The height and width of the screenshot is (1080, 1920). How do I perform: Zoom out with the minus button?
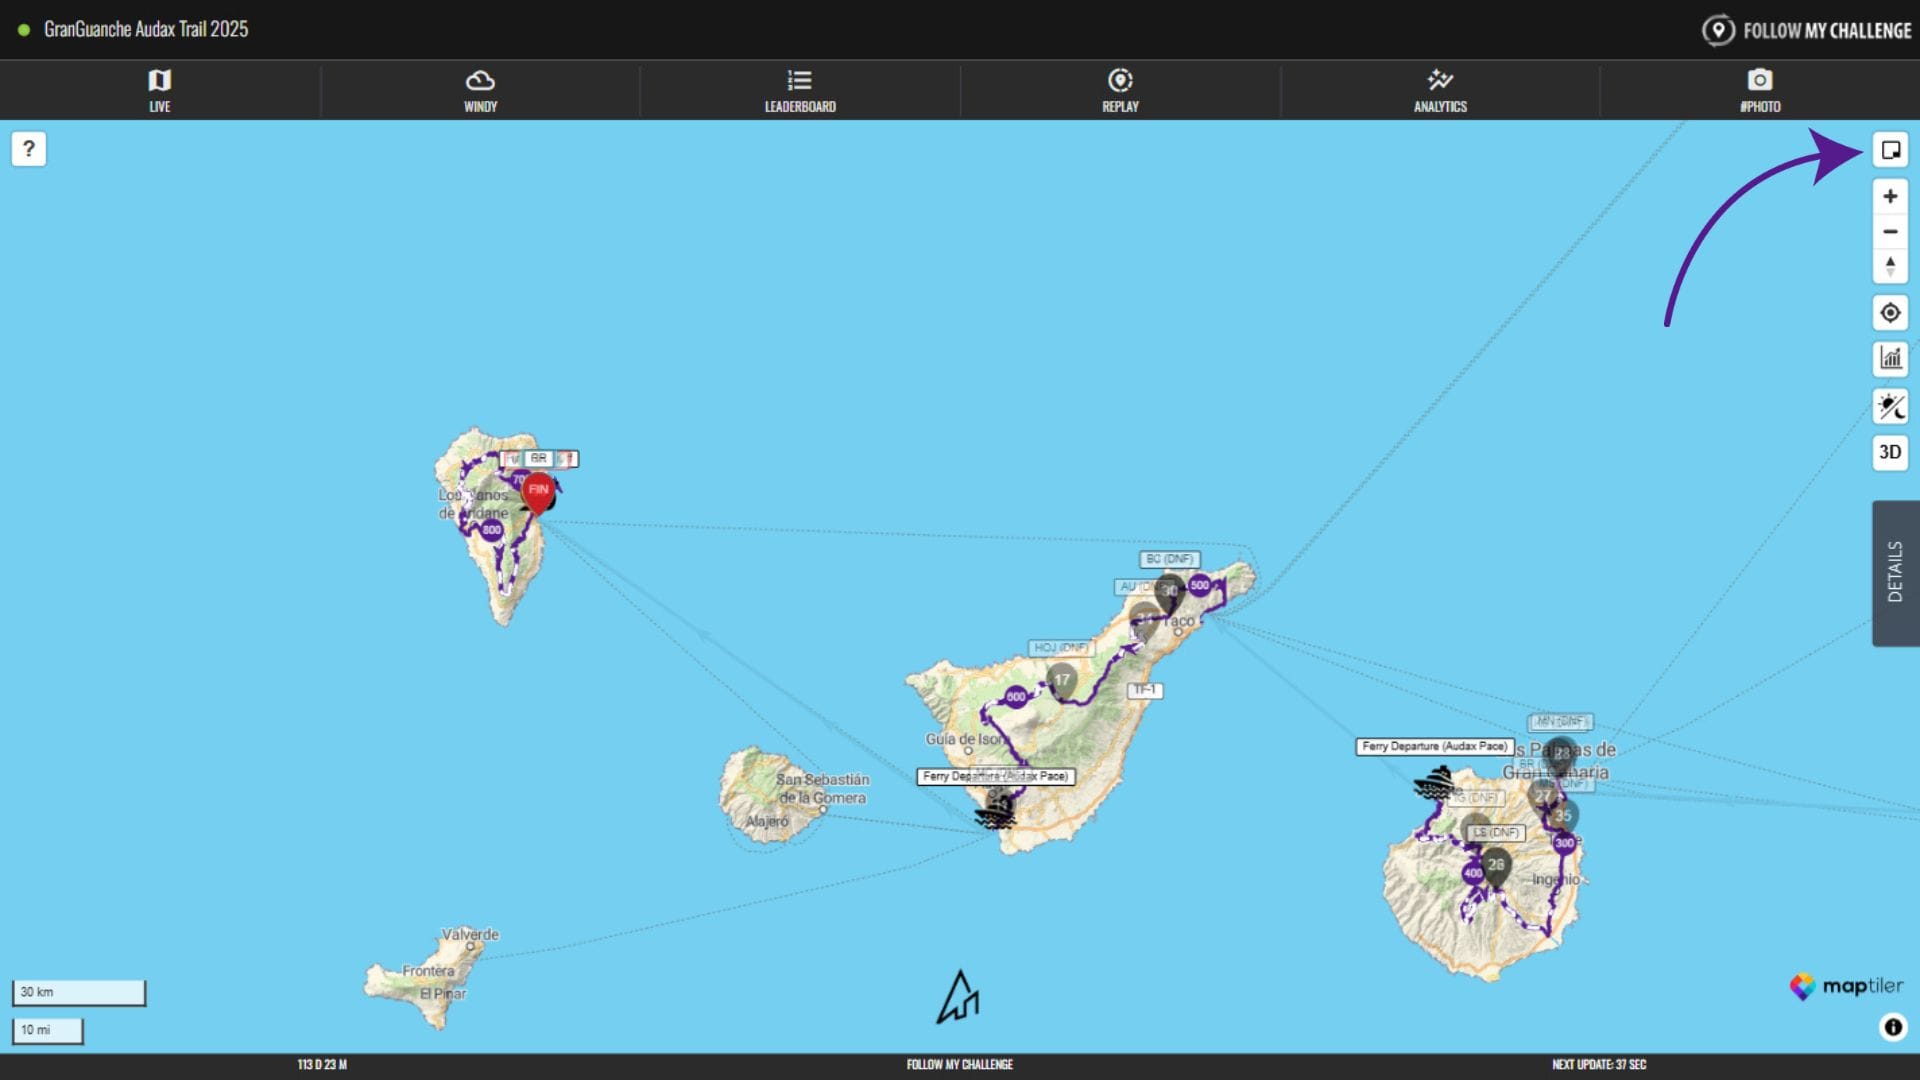1890,231
